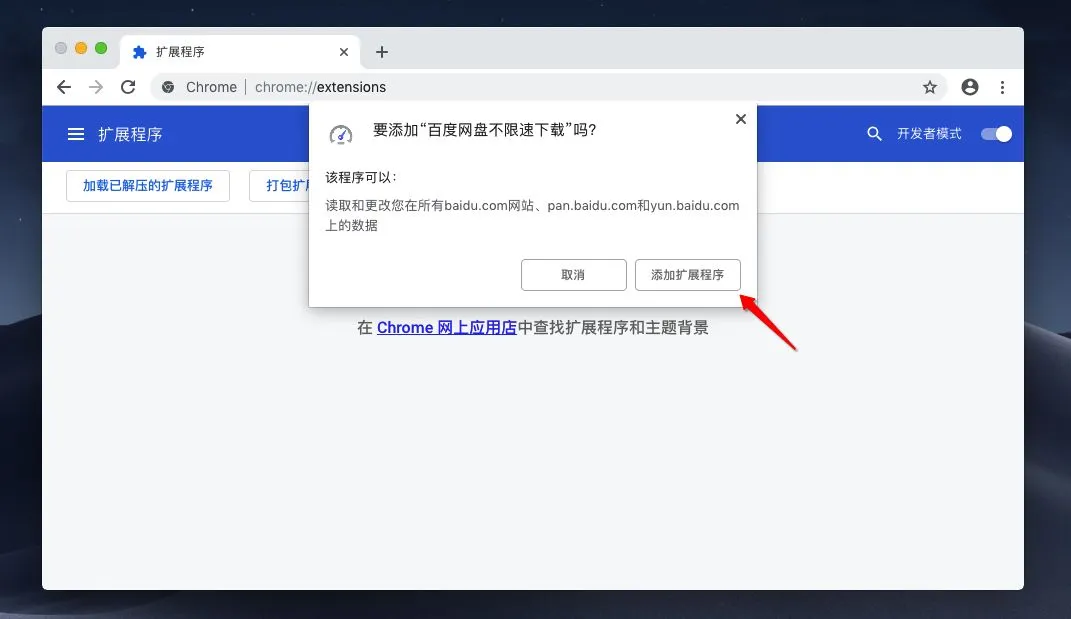This screenshot has width=1071, height=619.
Task: Click the permission text mentioning pan.baidu.com
Action: 532,215
